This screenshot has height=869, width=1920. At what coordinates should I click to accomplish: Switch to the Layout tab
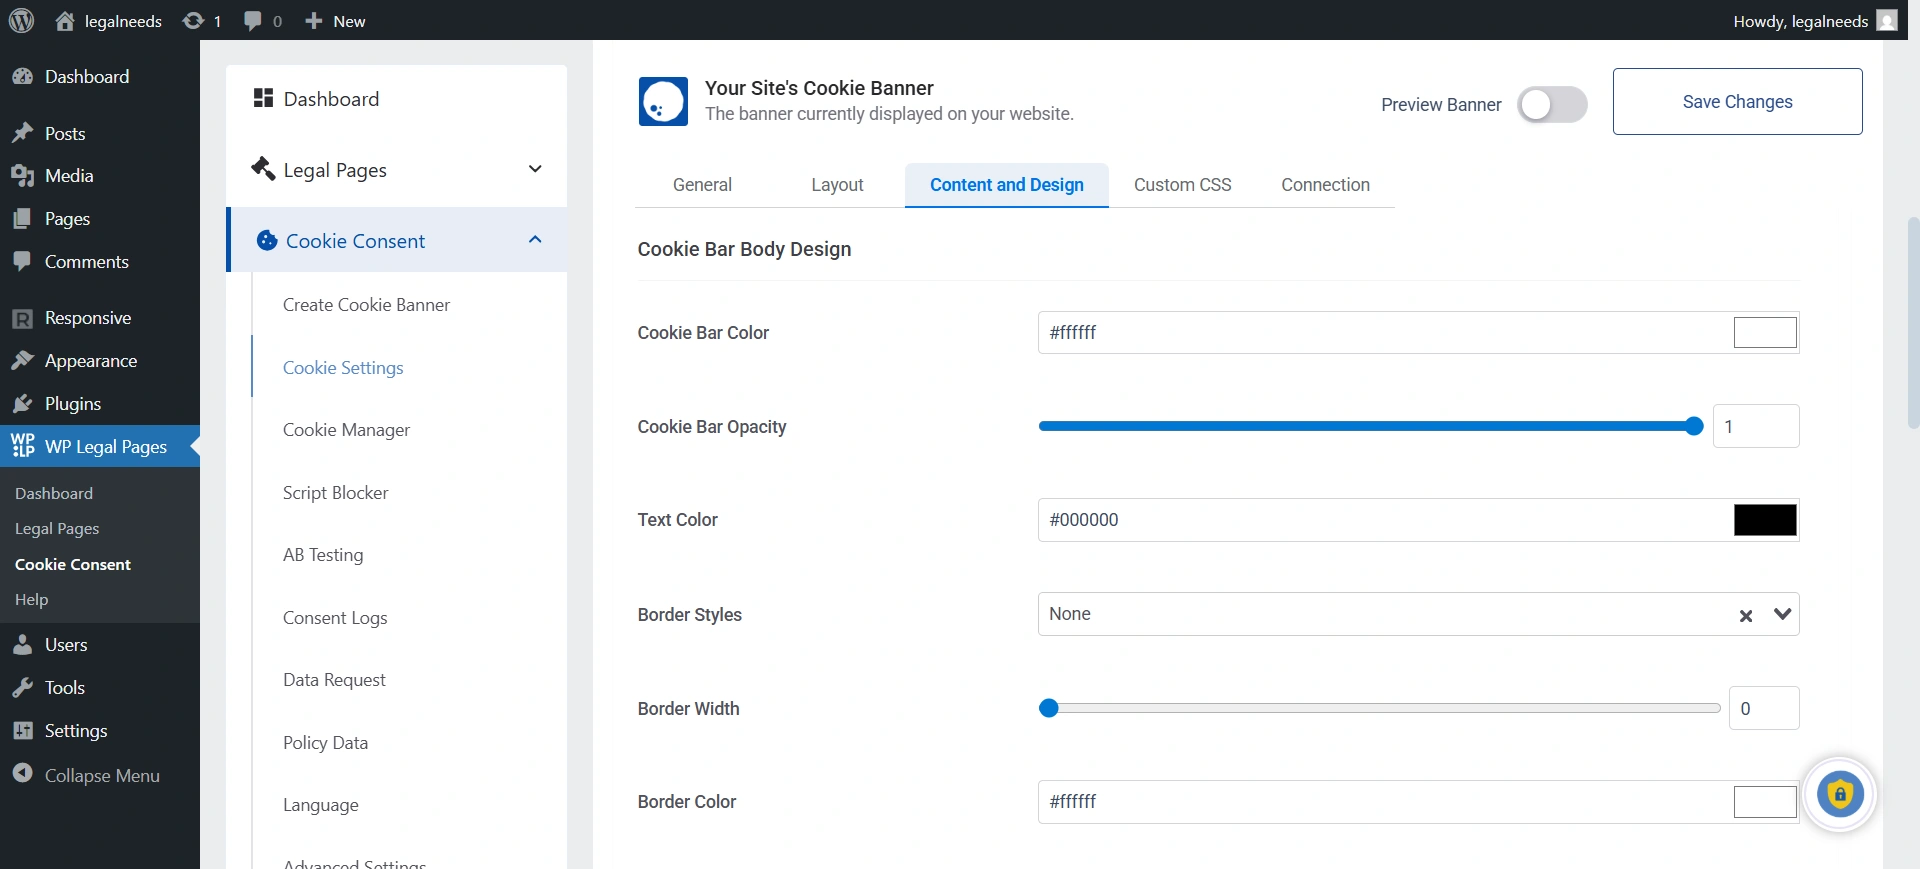[837, 185]
